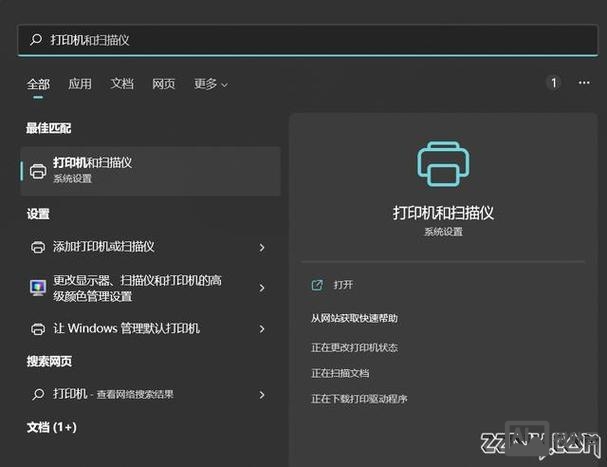Expand arrow for 让 Windows 管理默认打印机
The width and height of the screenshot is (607, 467).
click(262, 329)
